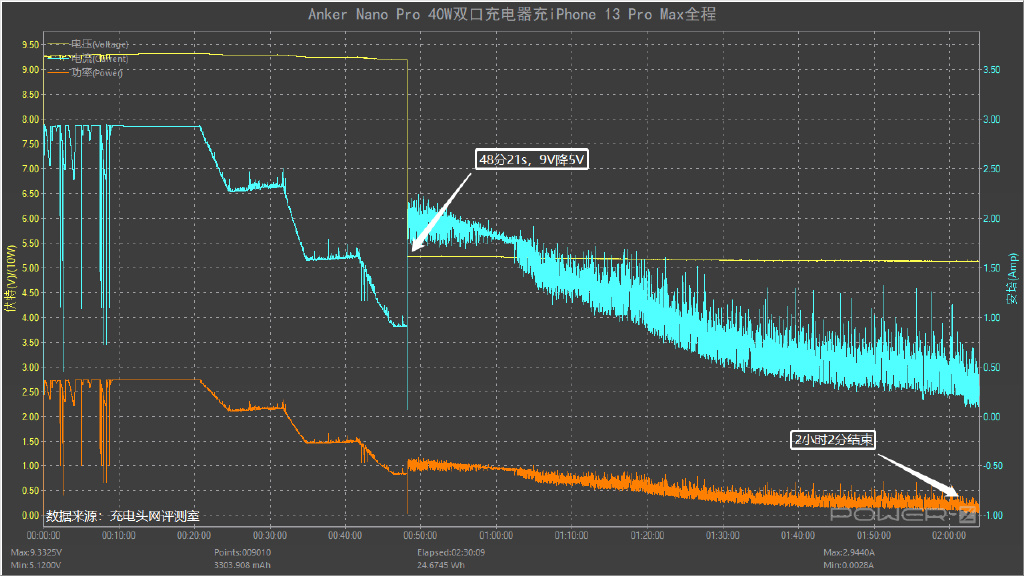Viewport: 1024px width, 576px height.
Task: Click the 2.00 tick on the right Amp axis
Action: tap(991, 218)
